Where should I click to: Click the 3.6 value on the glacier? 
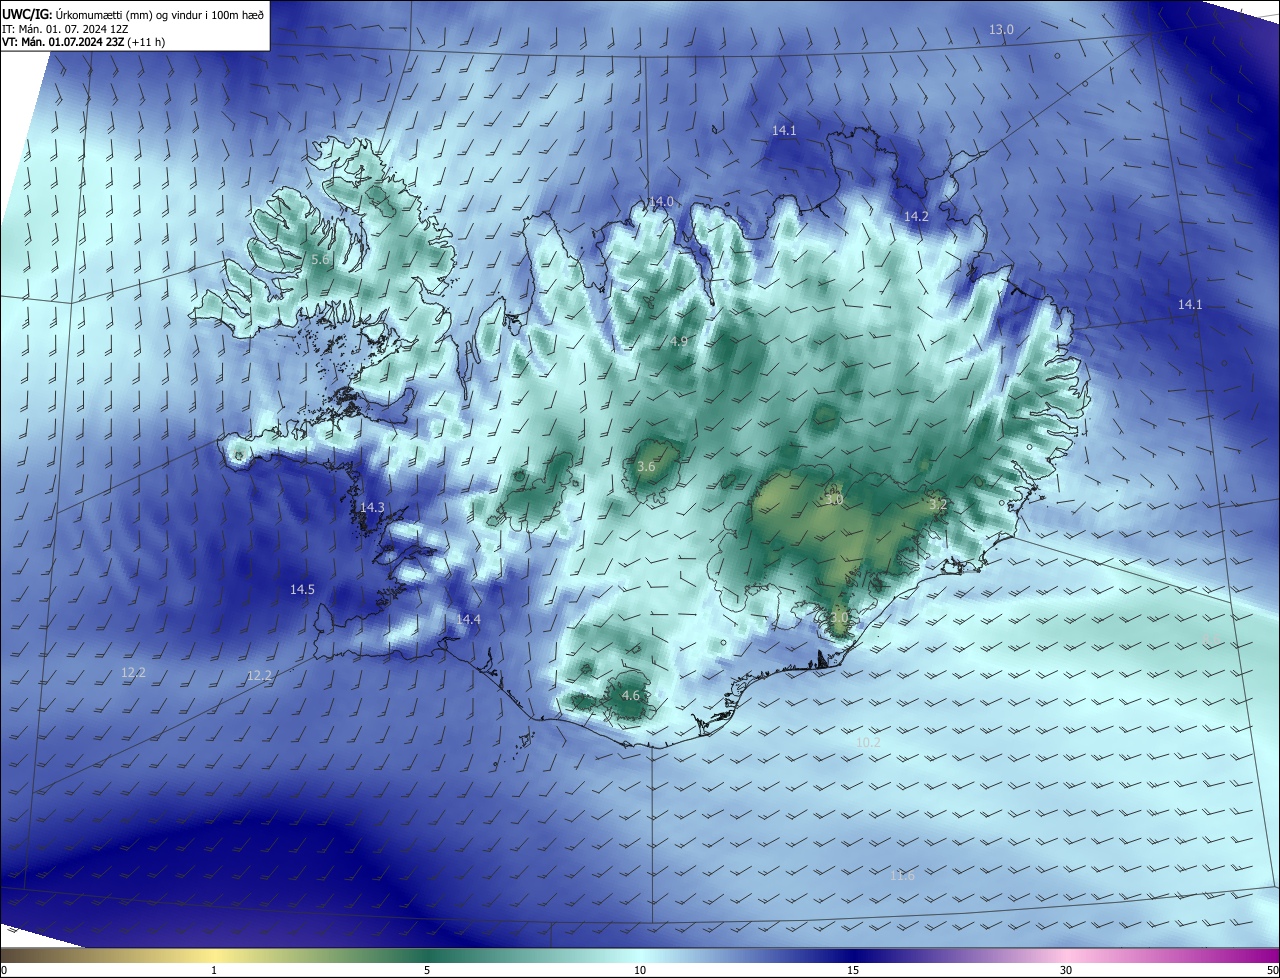click(x=646, y=467)
